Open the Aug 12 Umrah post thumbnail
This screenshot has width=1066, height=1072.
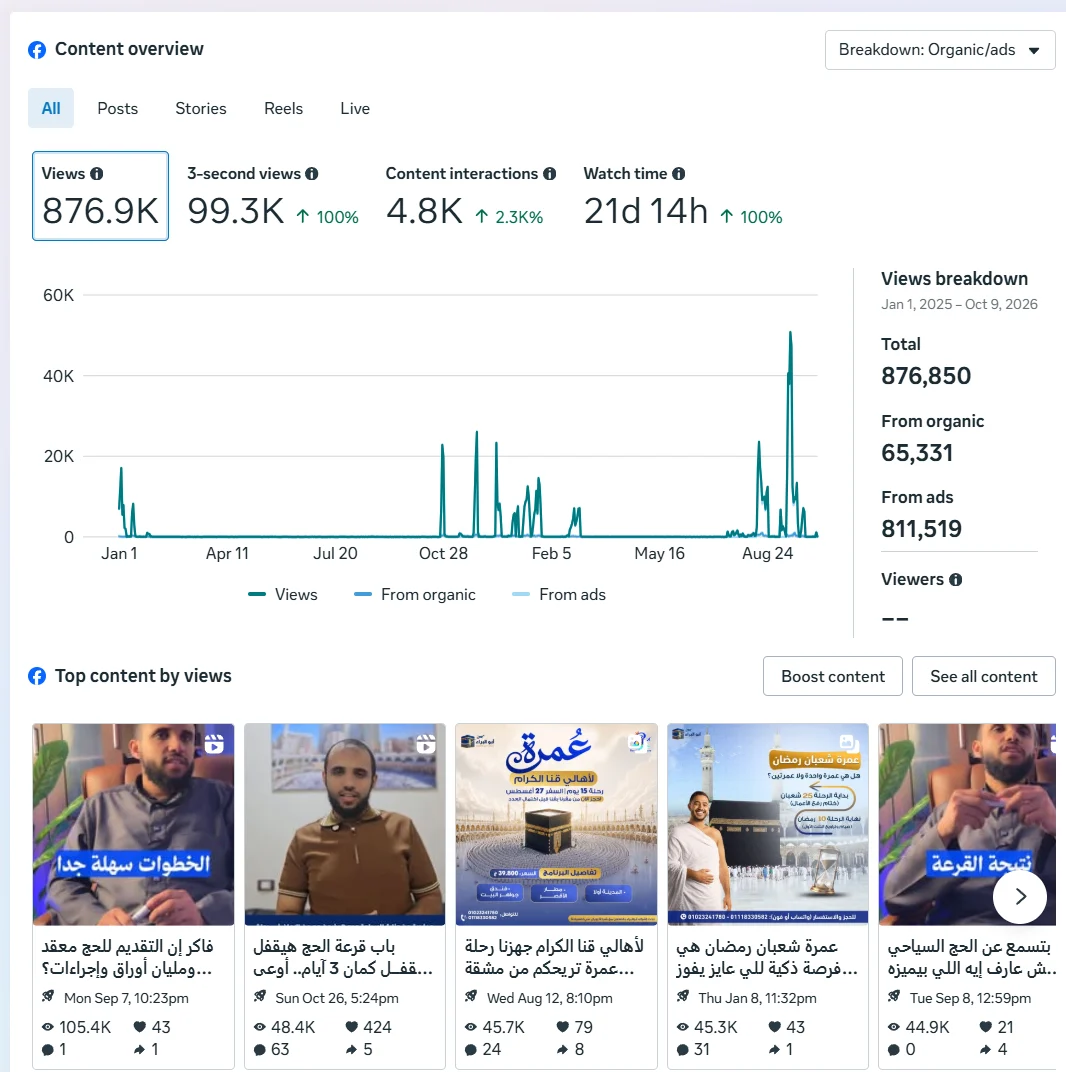557,825
